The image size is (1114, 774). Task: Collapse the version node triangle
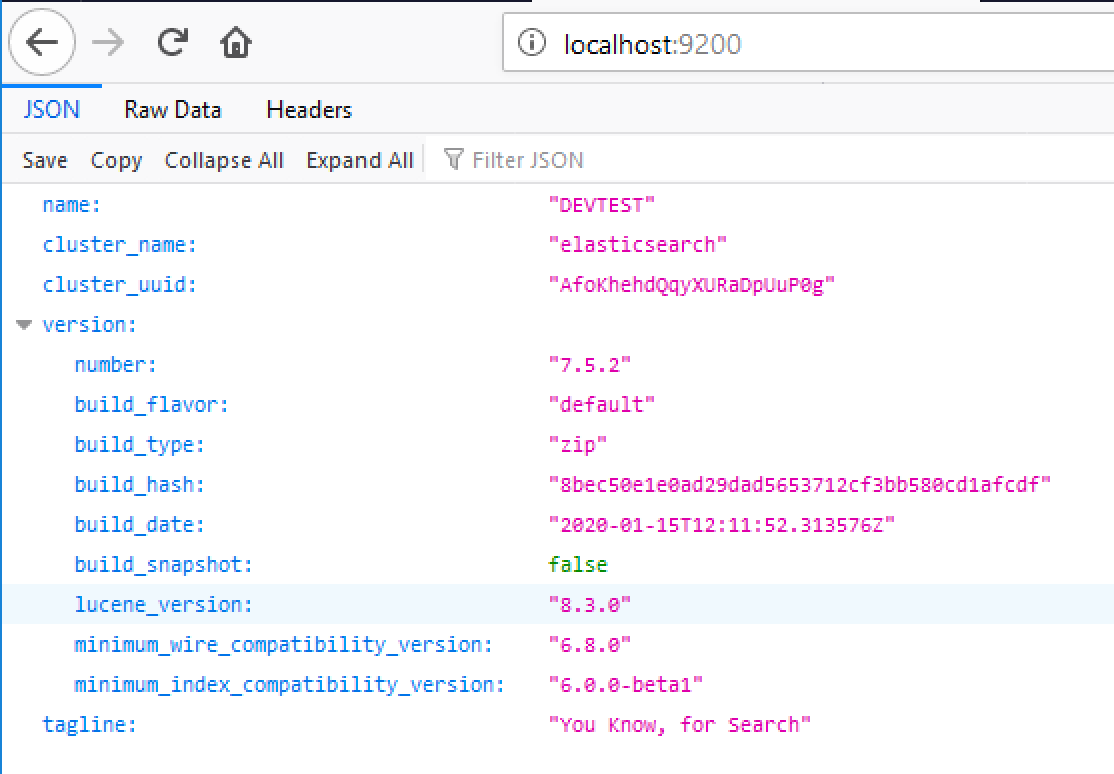24,325
